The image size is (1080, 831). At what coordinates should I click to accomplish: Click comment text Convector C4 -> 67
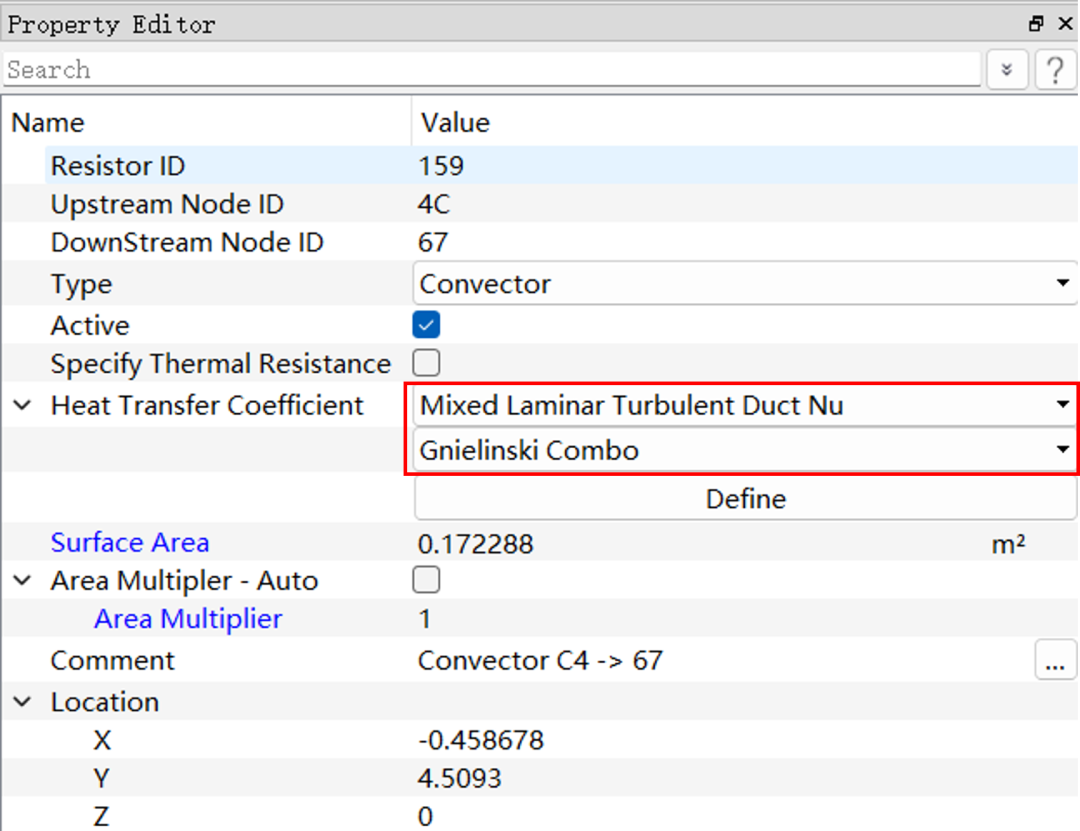540,660
